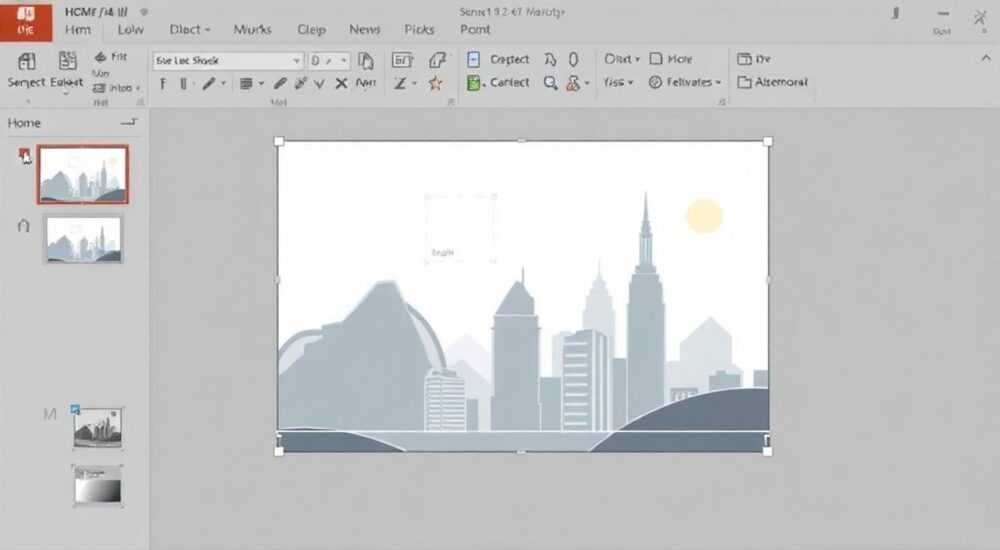This screenshot has height=550, width=1000.
Task: Click the Dv window icon button
Action: point(754,59)
